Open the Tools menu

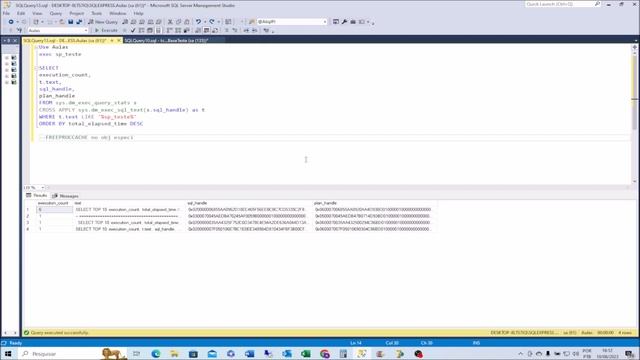pyautogui.click(x=97, y=13)
